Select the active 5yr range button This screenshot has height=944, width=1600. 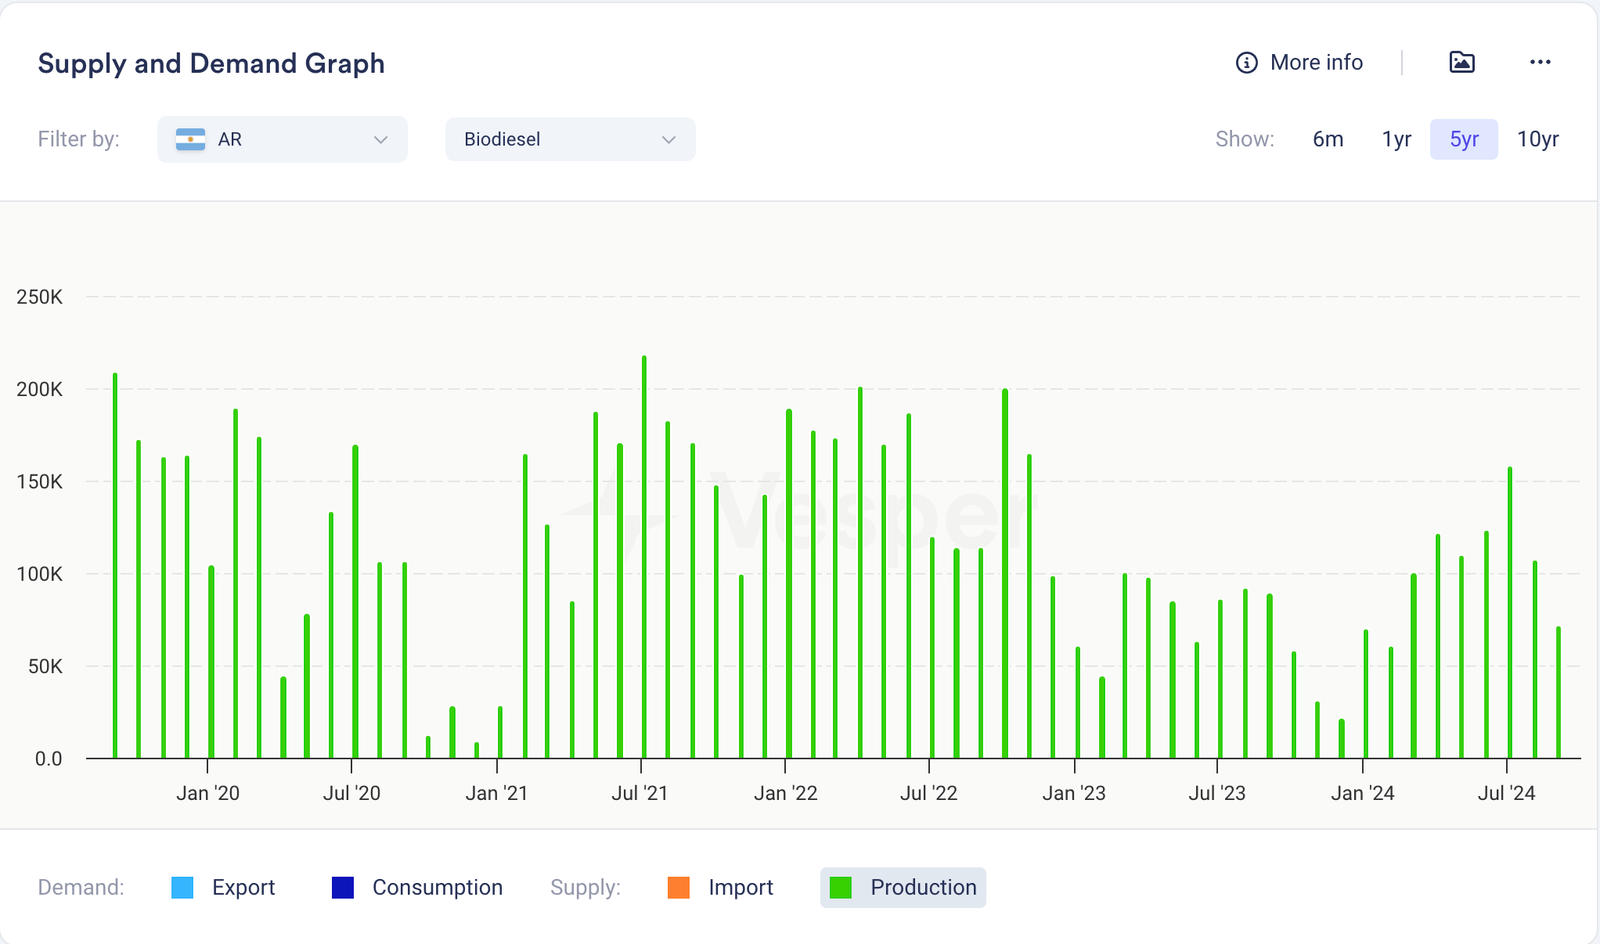[x=1464, y=140]
